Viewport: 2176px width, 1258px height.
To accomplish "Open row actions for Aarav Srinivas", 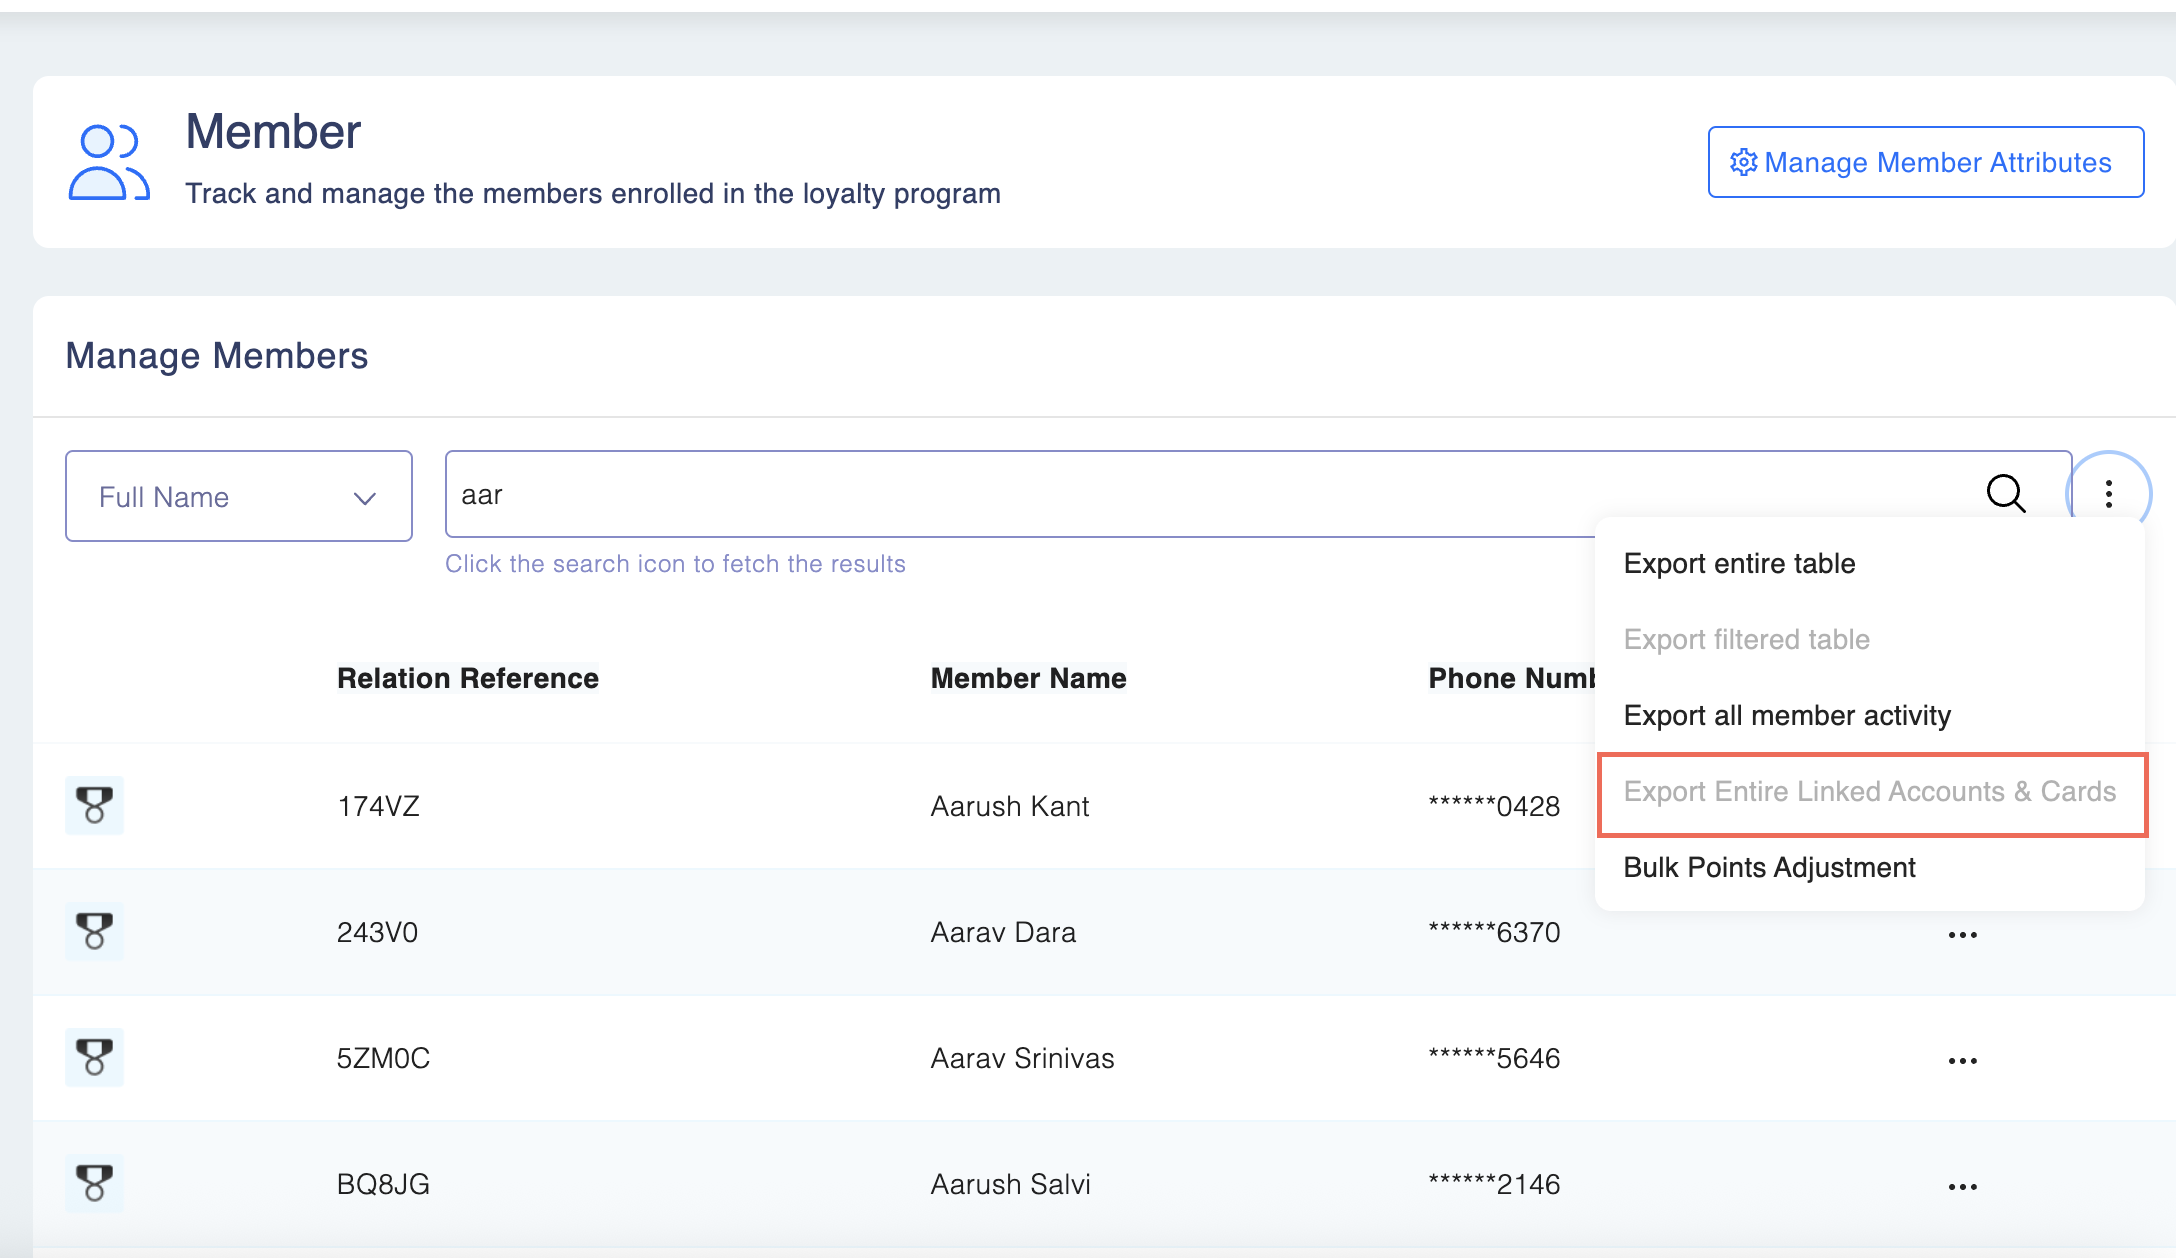I will tap(1962, 1061).
